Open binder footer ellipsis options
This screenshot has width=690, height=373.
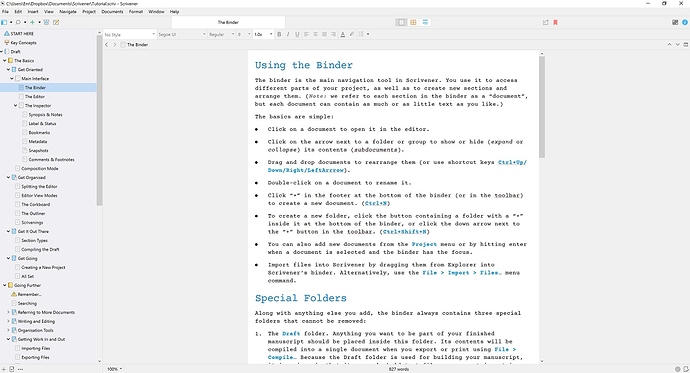20,369
